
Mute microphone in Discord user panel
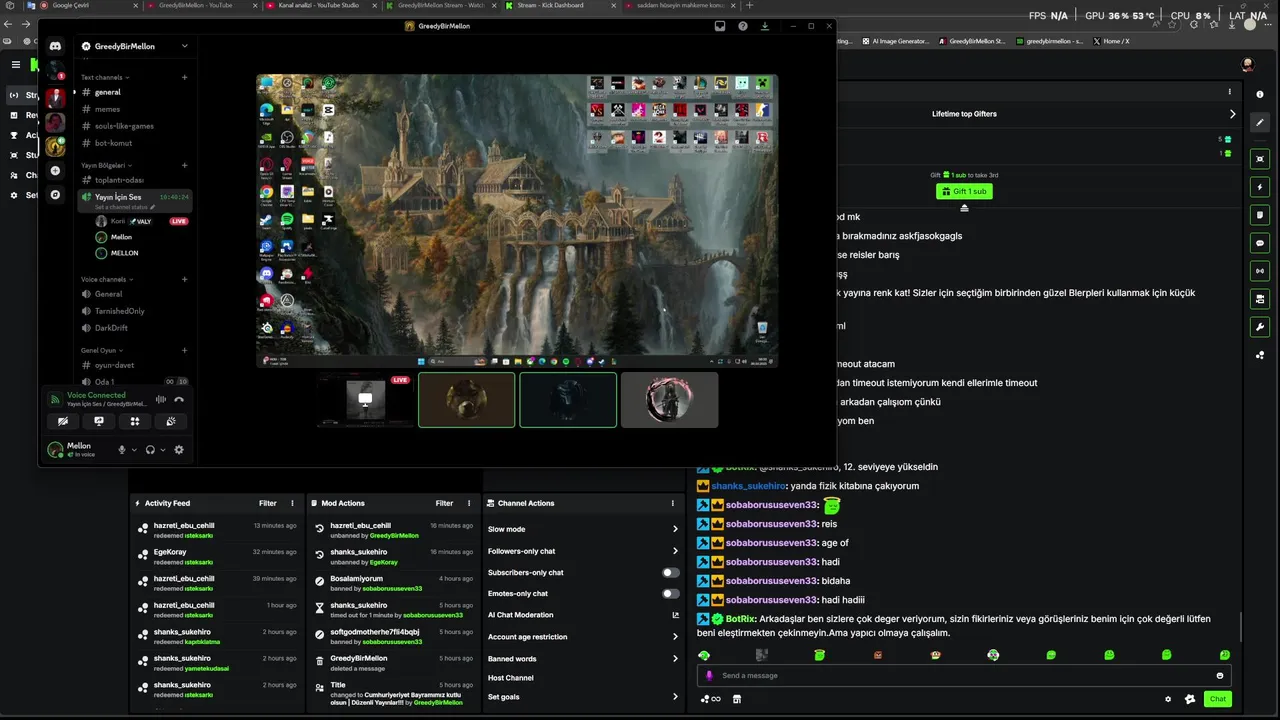coord(122,450)
